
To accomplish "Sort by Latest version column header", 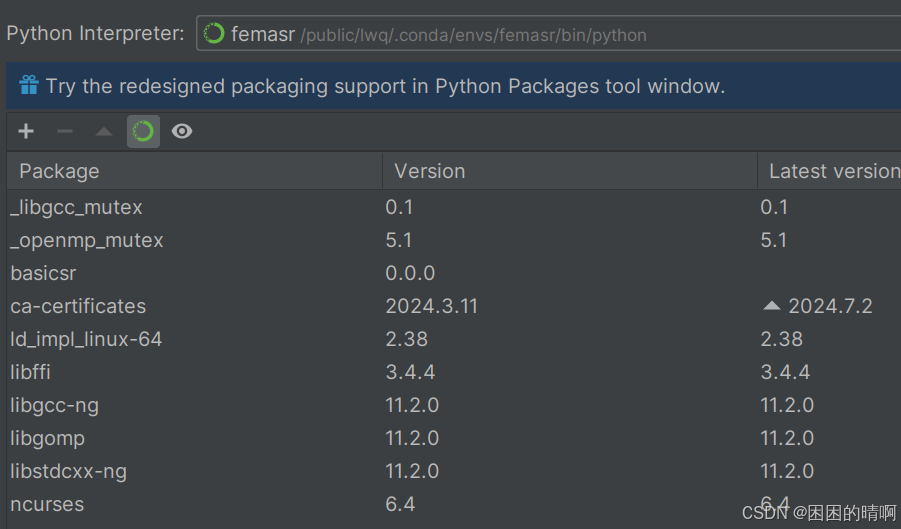I will point(830,171).
